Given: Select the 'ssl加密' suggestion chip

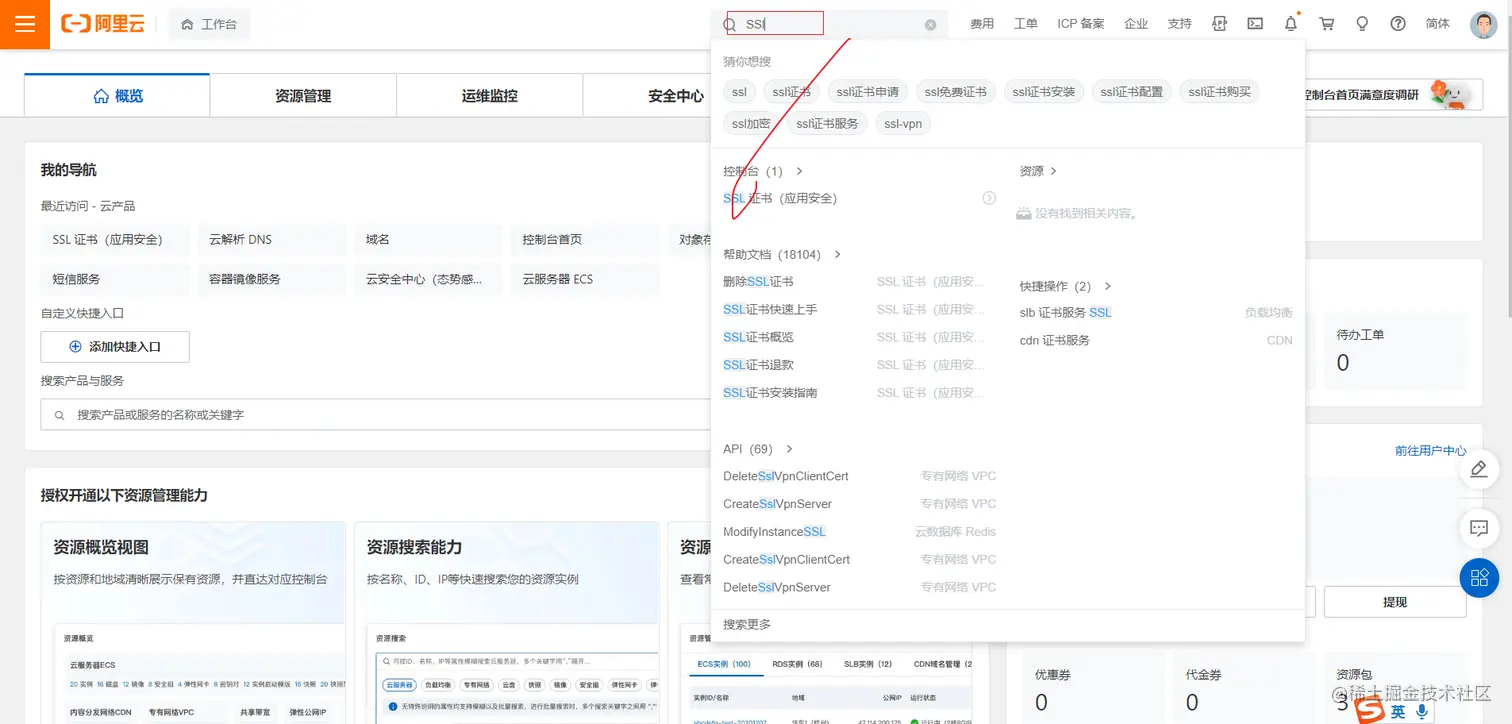Looking at the screenshot, I should 751,124.
